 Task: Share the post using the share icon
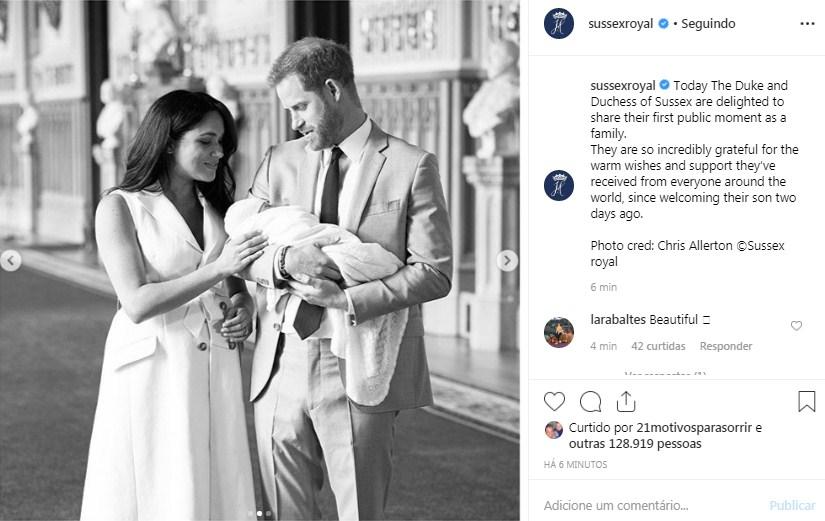626,401
